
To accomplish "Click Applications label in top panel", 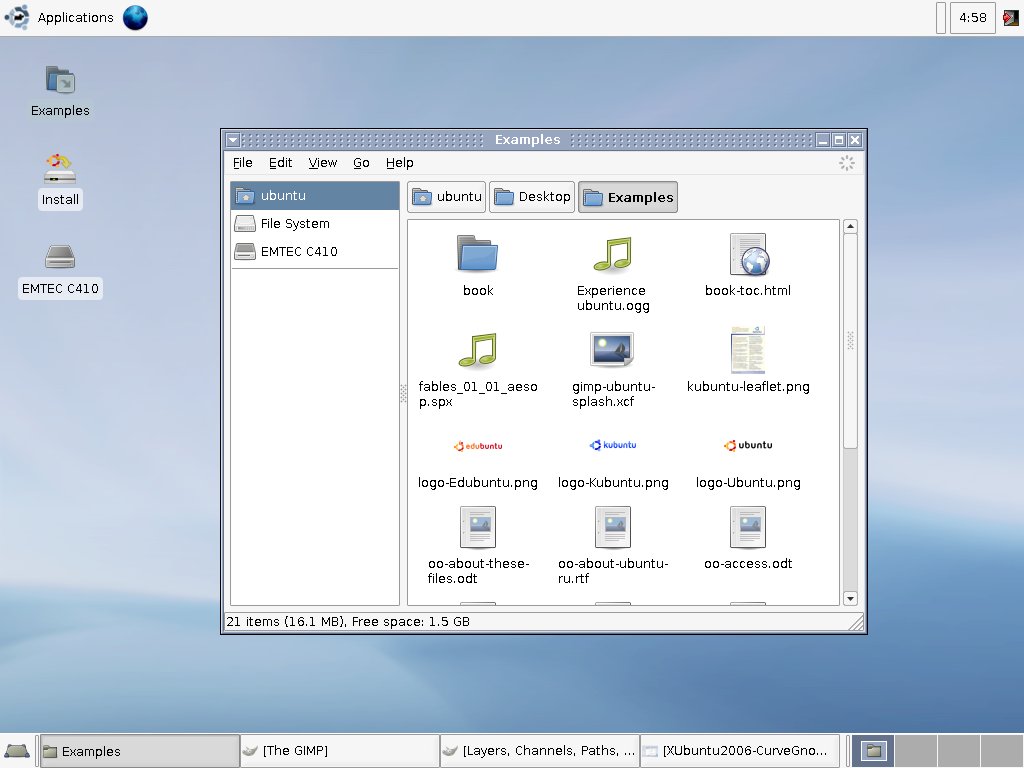I will pos(75,18).
